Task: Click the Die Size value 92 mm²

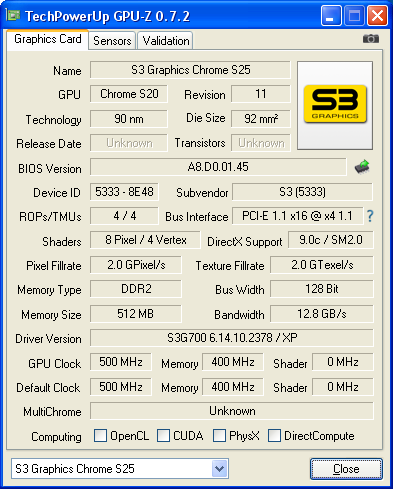Action: pos(261,119)
